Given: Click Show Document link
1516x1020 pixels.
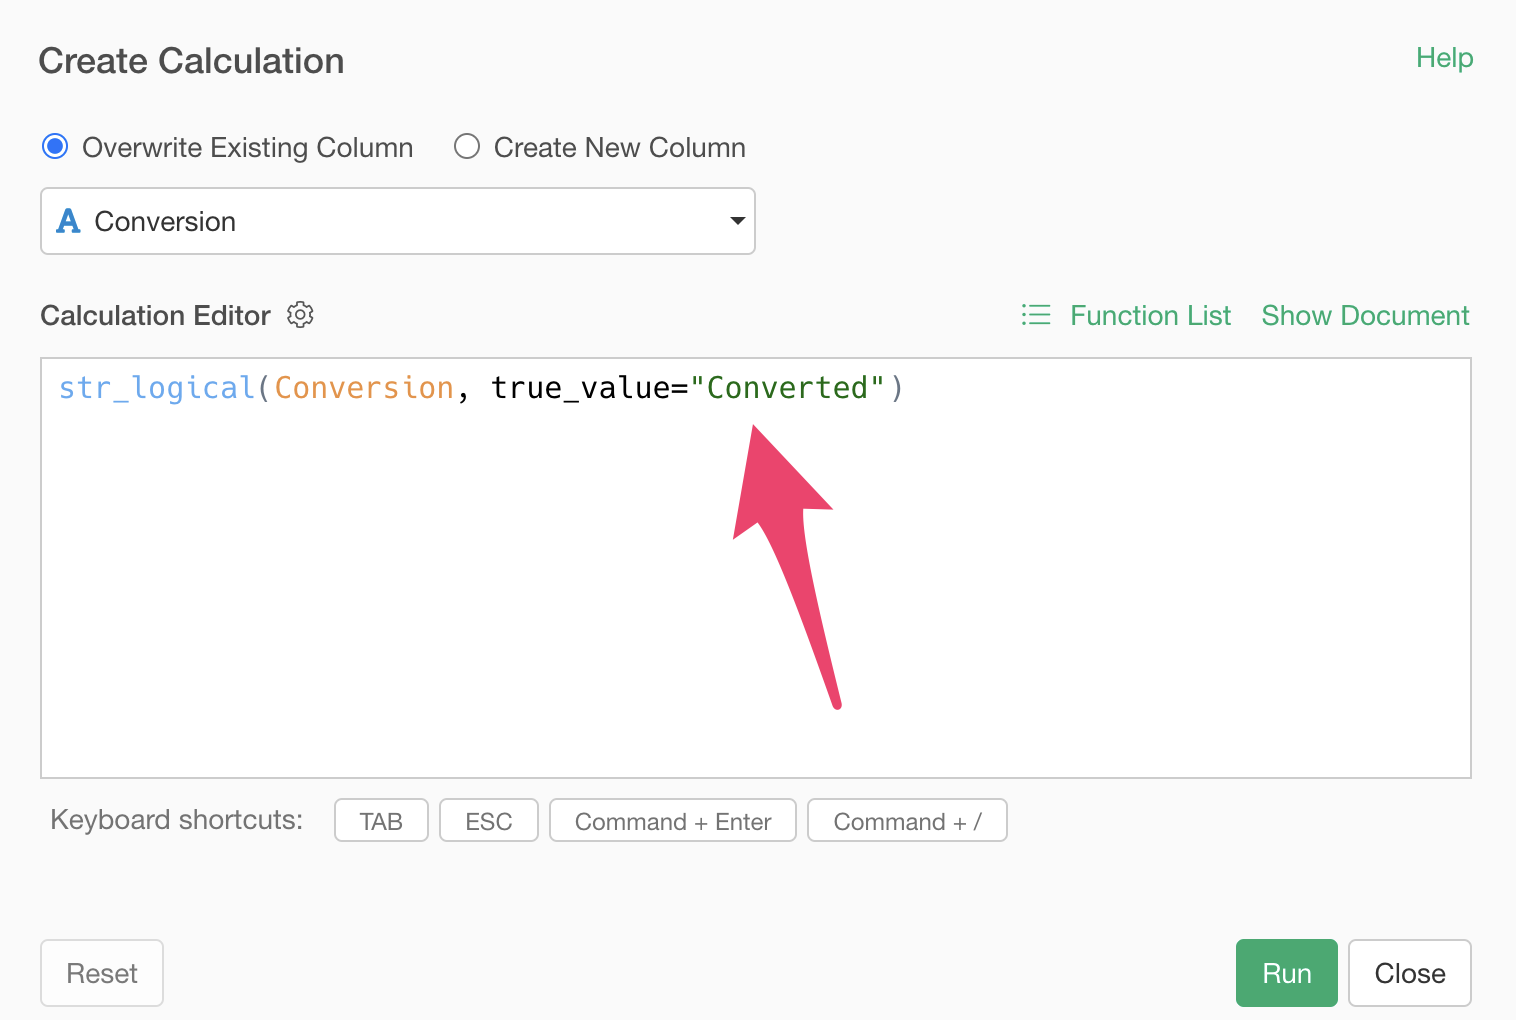Looking at the screenshot, I should (1365, 315).
